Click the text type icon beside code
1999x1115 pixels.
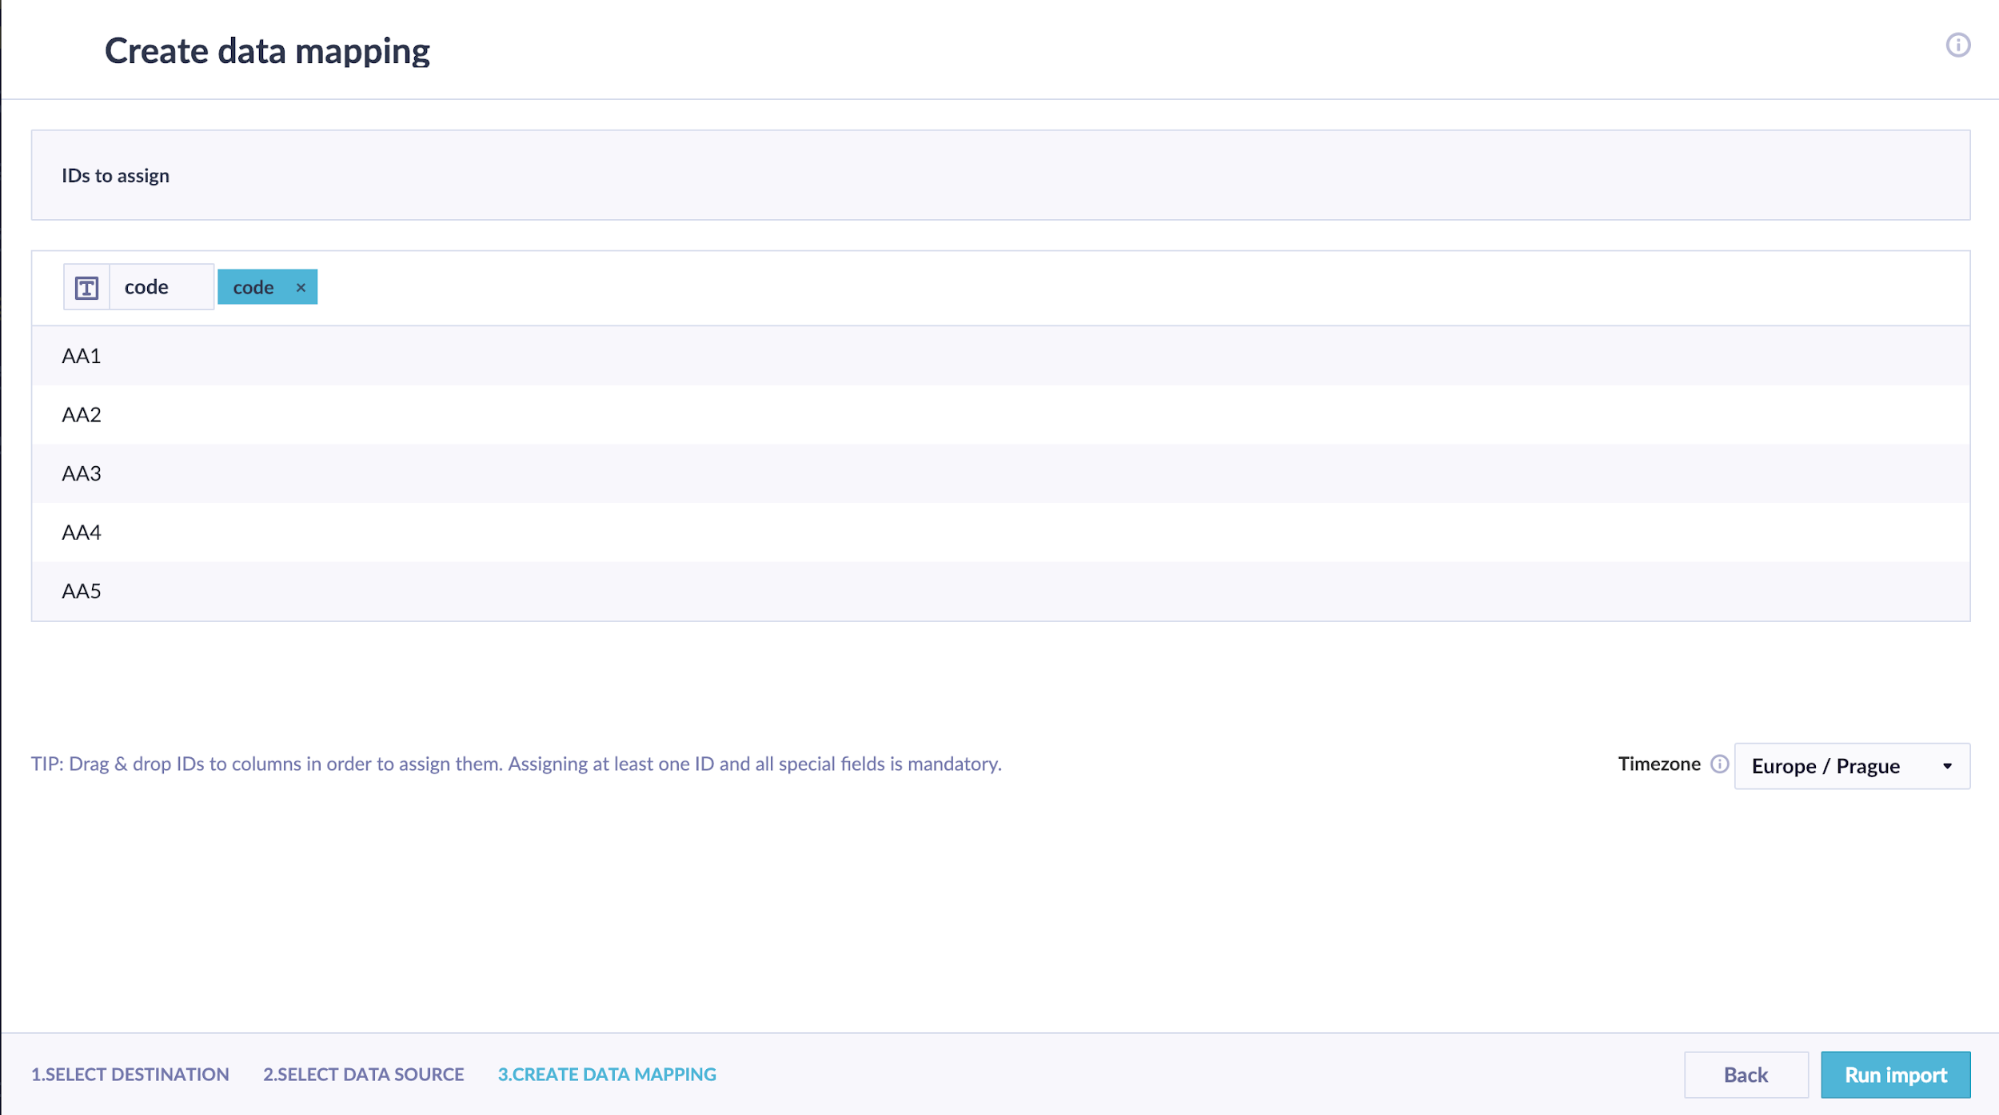(x=87, y=288)
